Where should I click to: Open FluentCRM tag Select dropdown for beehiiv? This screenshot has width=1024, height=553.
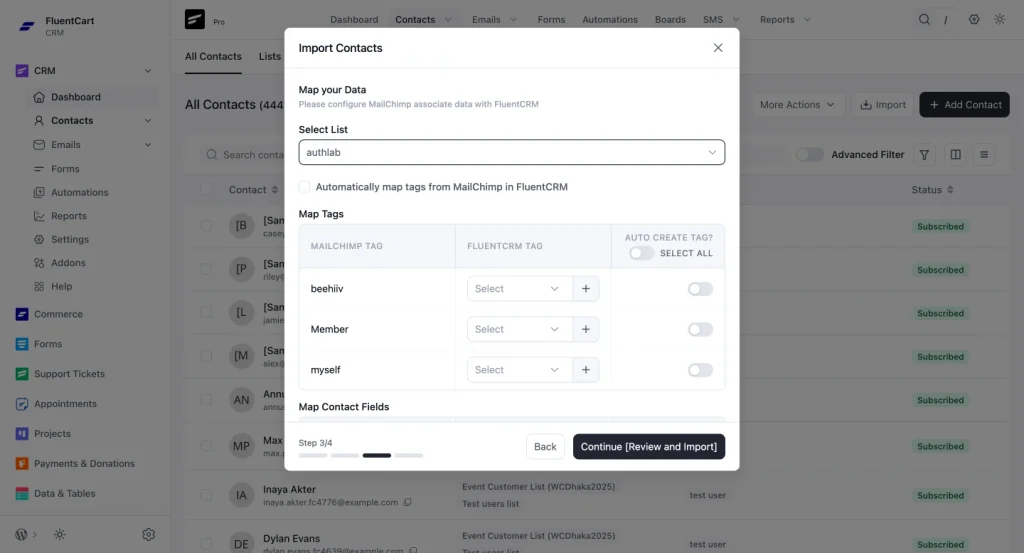click(x=519, y=289)
